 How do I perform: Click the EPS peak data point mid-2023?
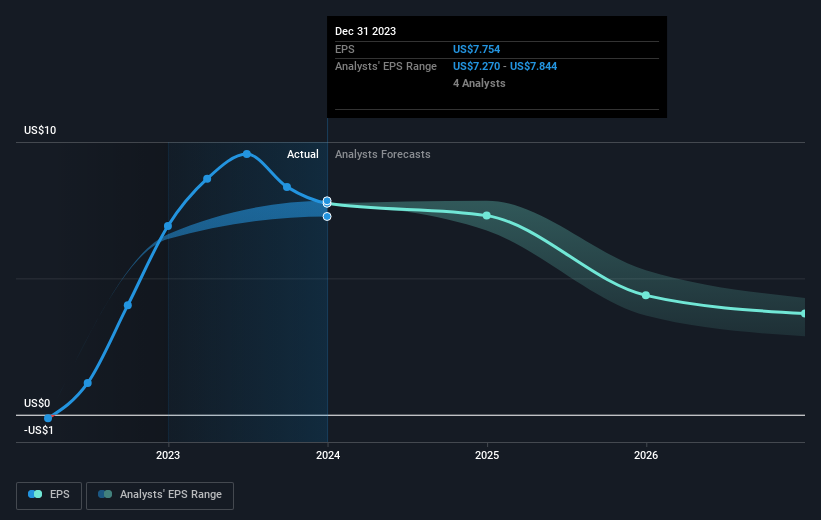point(247,154)
